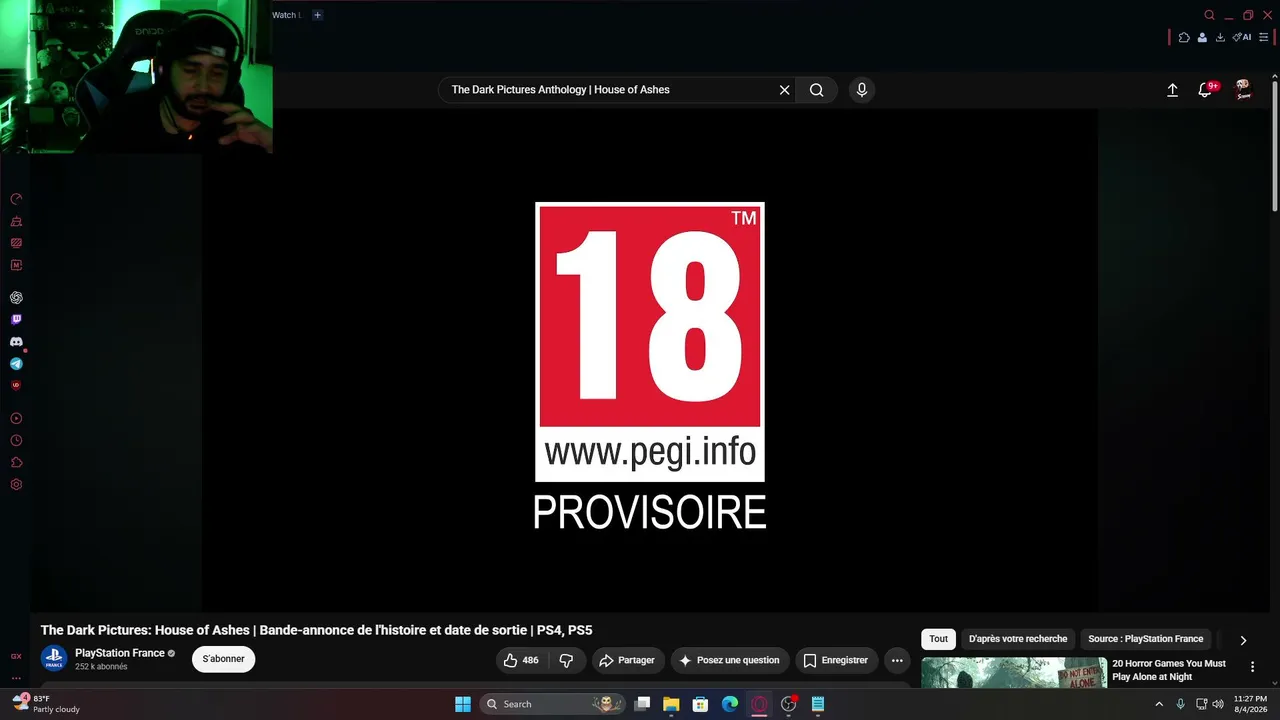Submit the YouTube search with magnifier button
Viewport: 1280px width, 720px height.
click(x=817, y=90)
